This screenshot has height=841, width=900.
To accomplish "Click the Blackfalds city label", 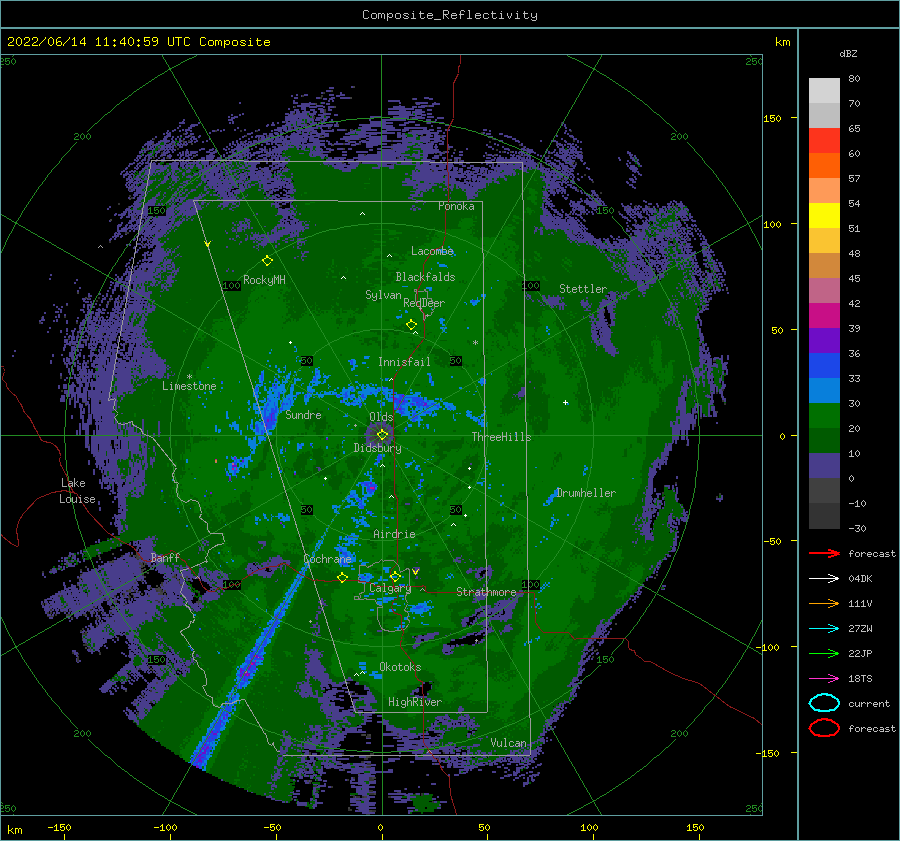I will (425, 277).
